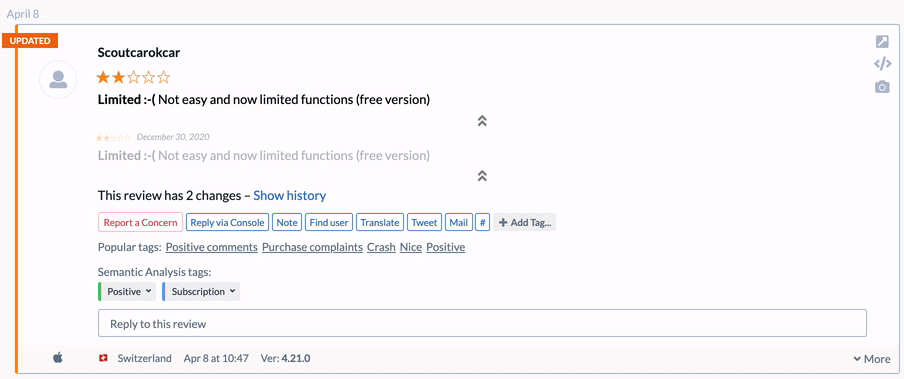Open the Positive semantic tag dropdown
This screenshot has width=904, height=379.
coord(127,291)
